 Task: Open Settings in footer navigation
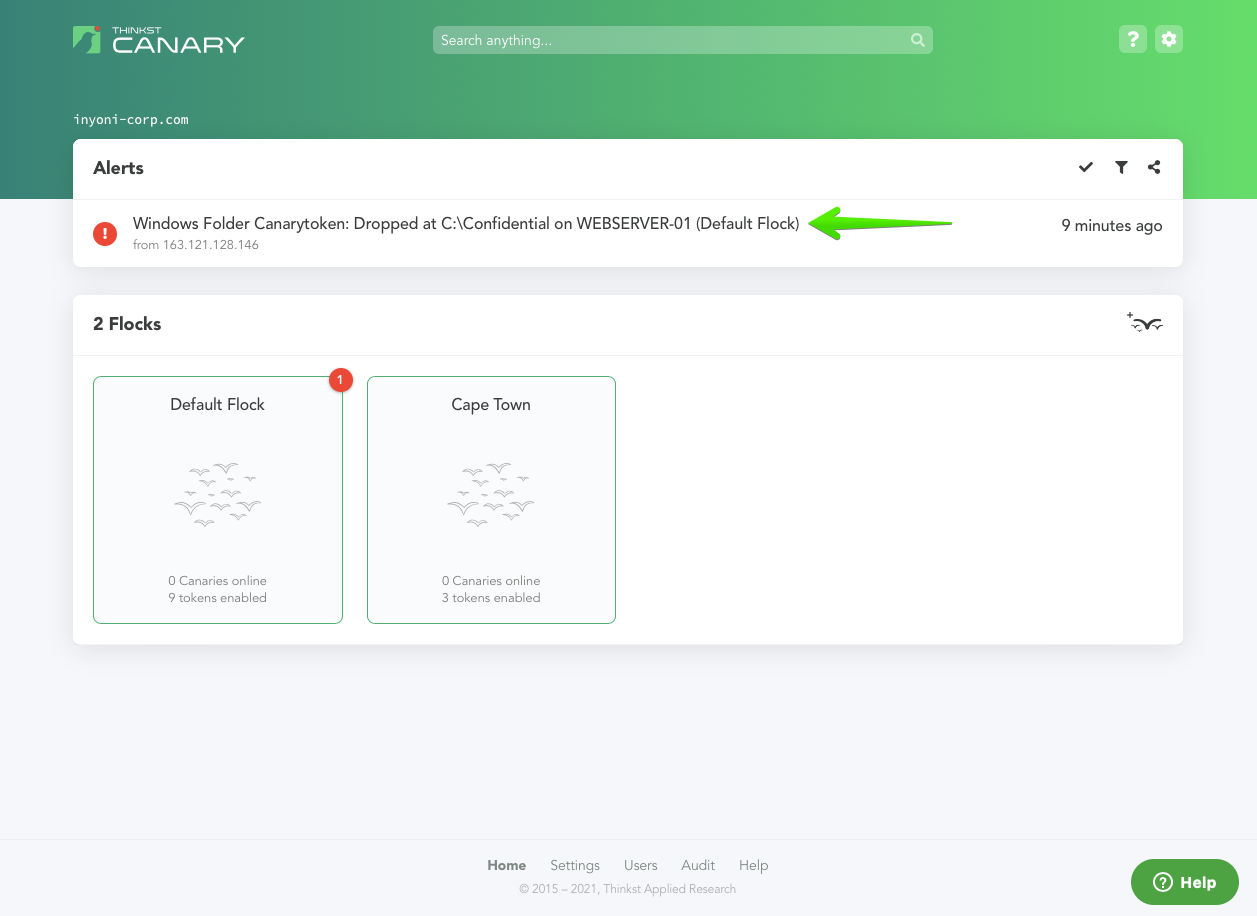[575, 865]
